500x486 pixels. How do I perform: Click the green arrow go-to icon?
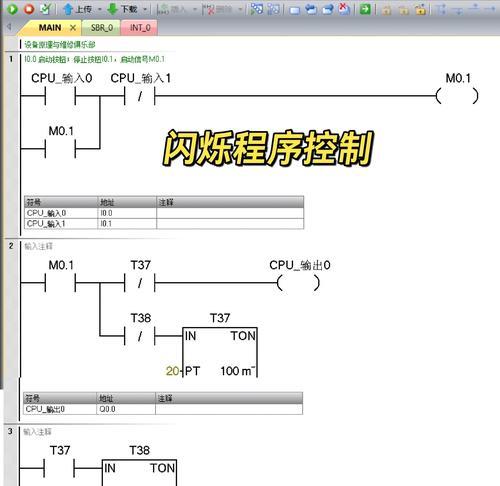365,9
